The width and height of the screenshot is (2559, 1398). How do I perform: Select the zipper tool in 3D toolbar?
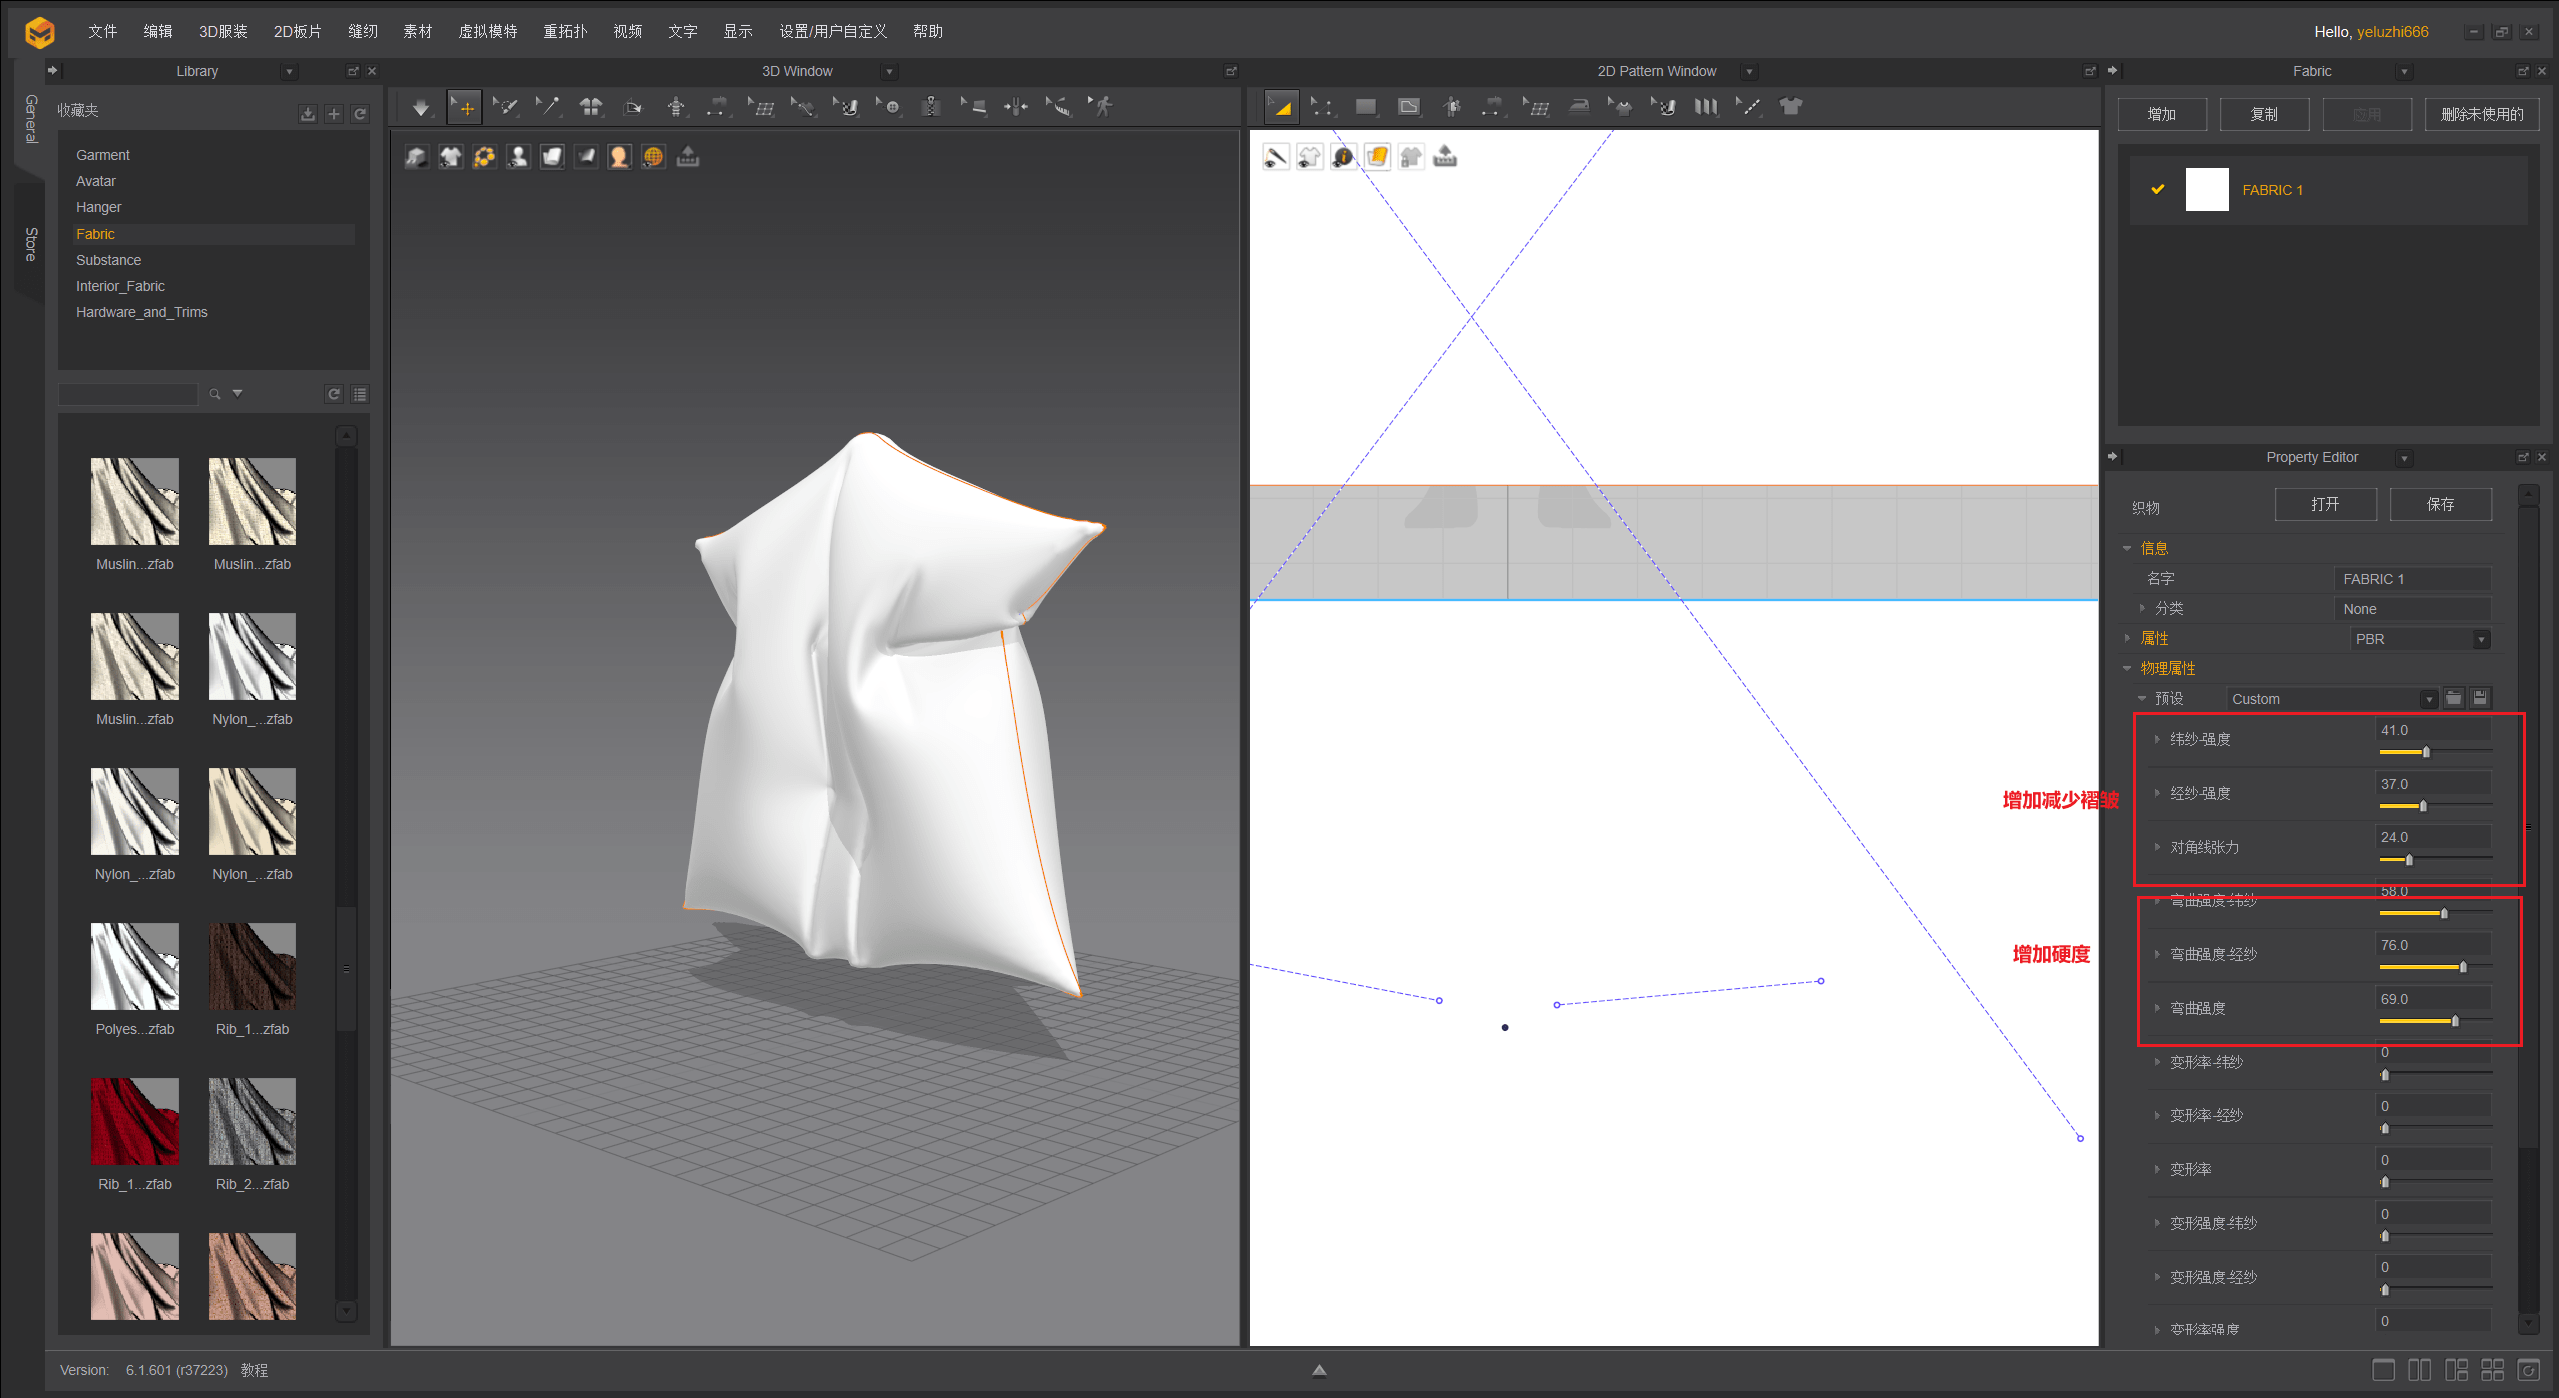click(x=931, y=107)
